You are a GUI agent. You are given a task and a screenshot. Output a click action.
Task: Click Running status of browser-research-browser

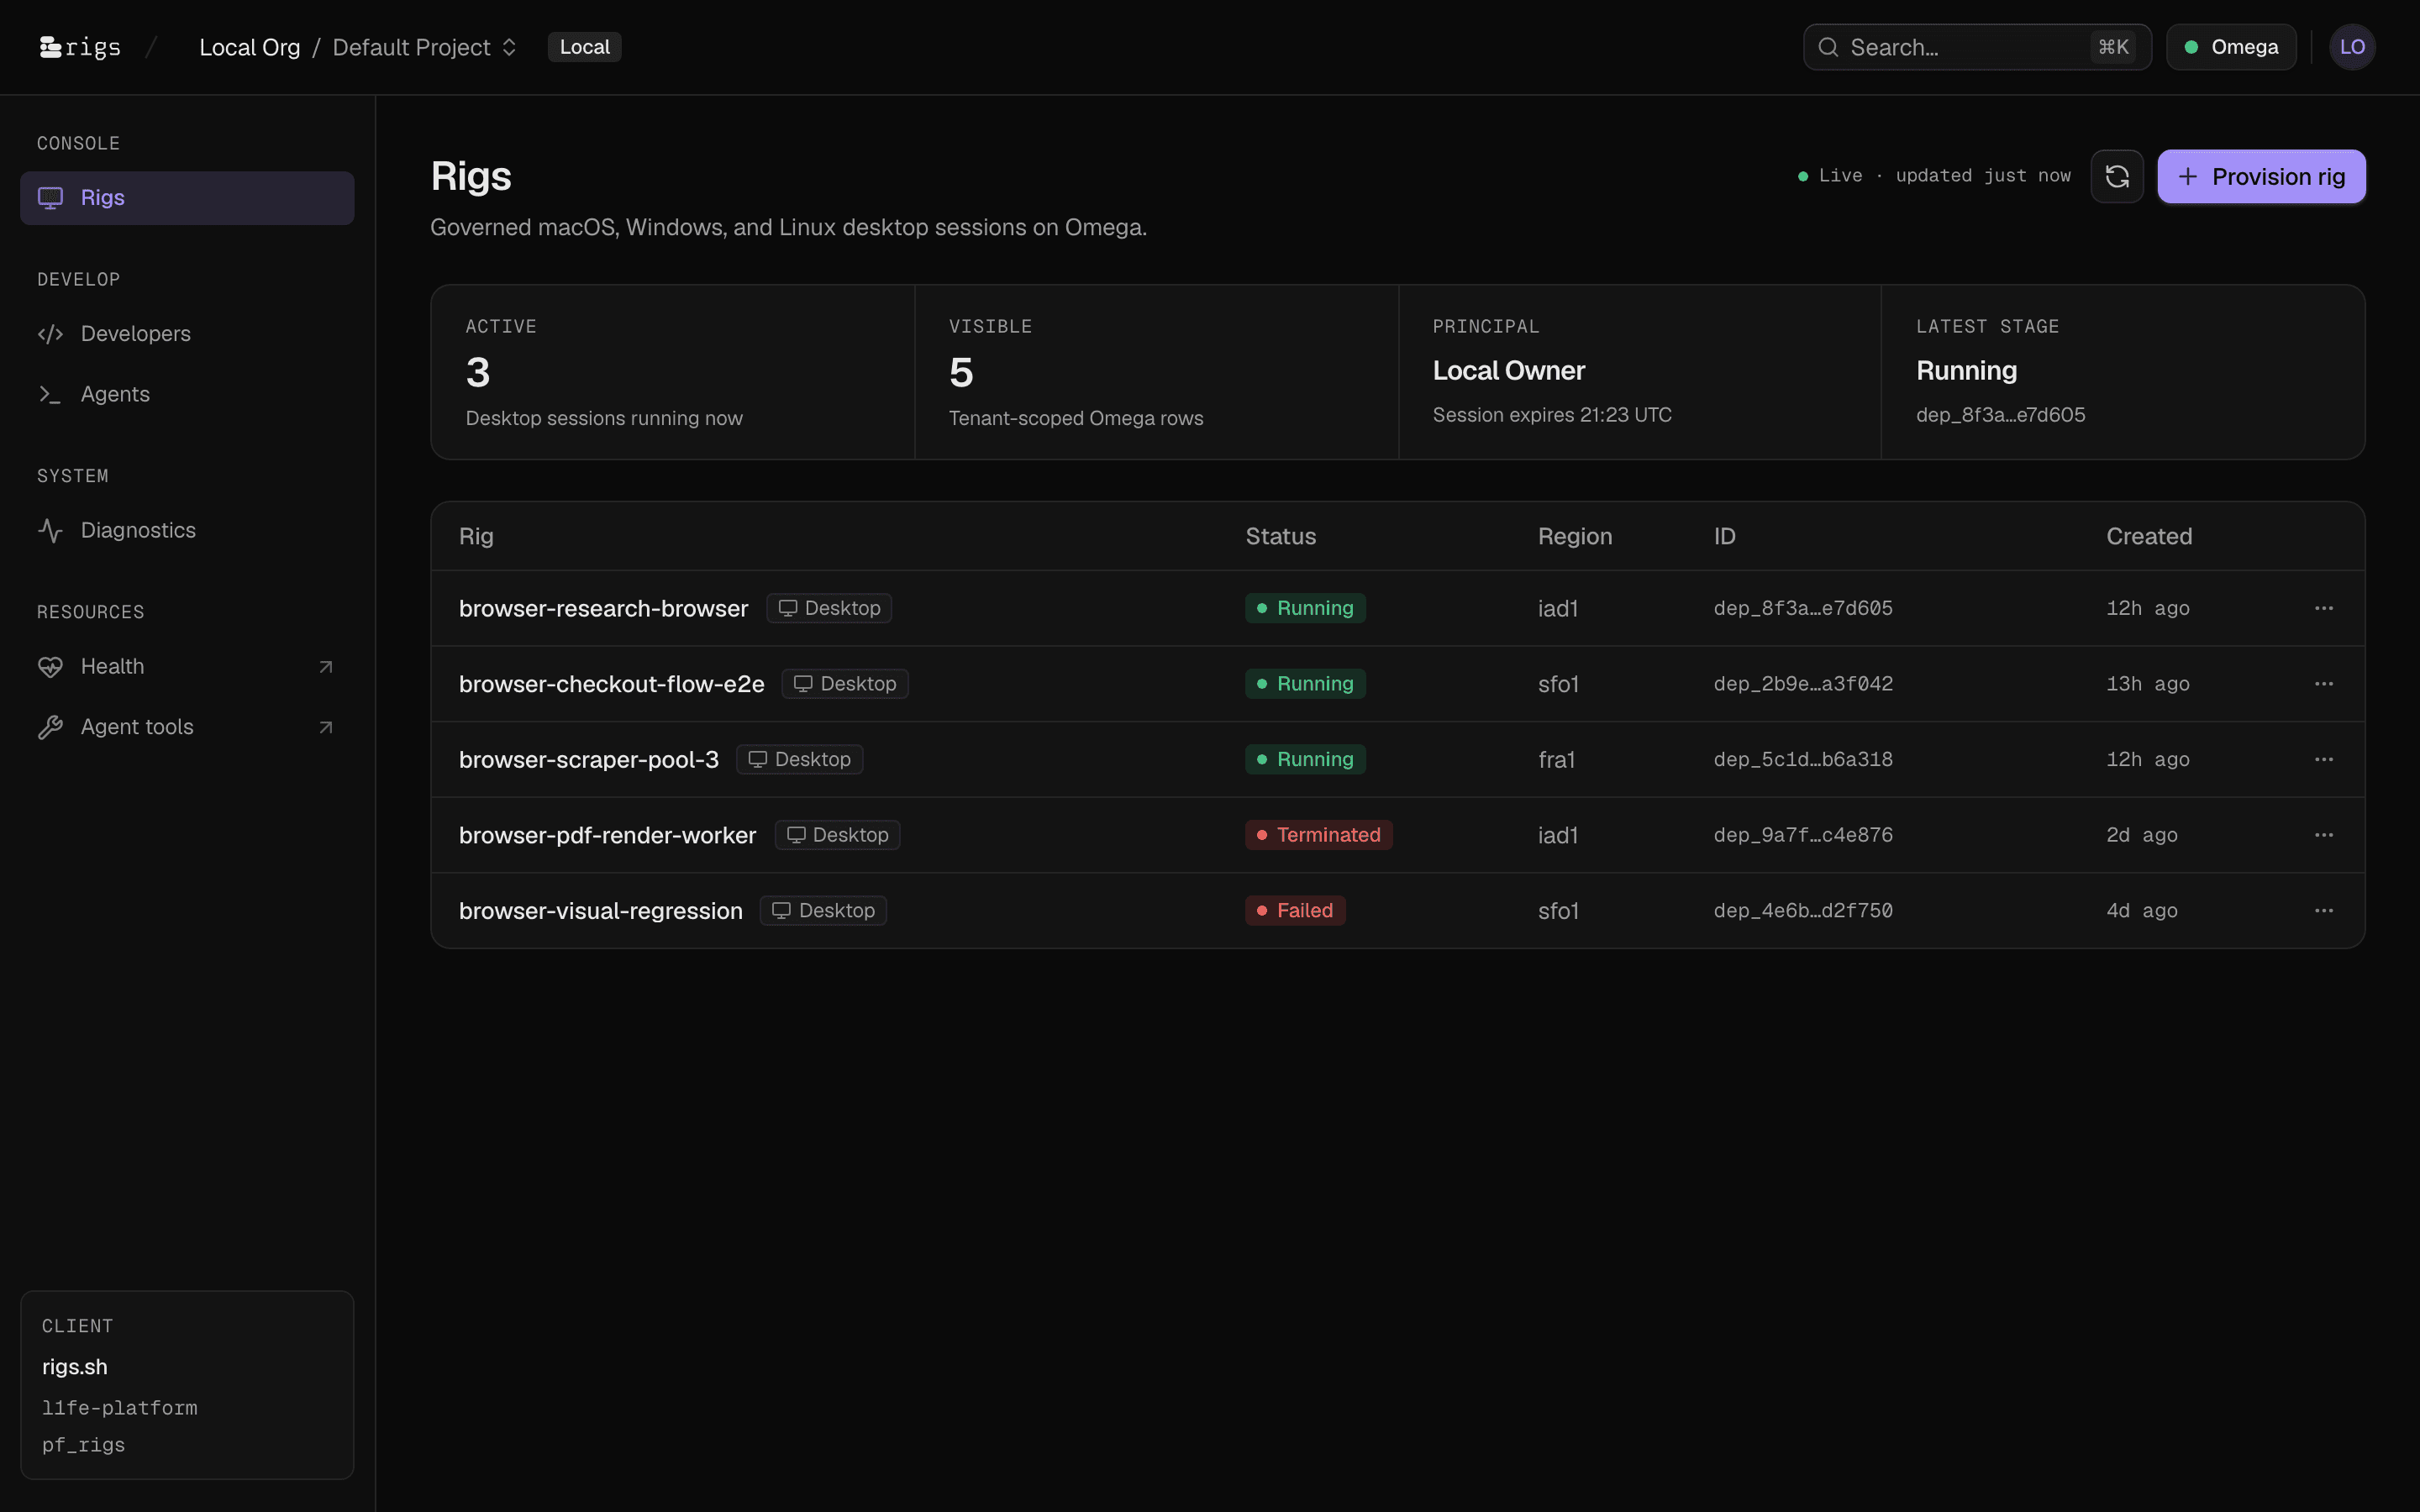point(1305,608)
